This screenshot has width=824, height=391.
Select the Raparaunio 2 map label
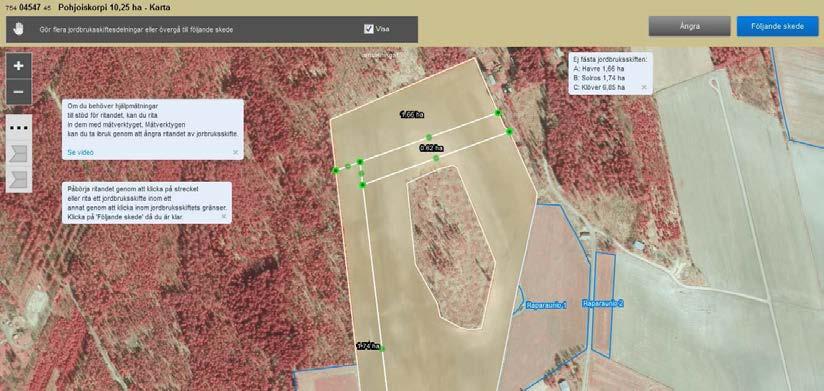pos(603,304)
